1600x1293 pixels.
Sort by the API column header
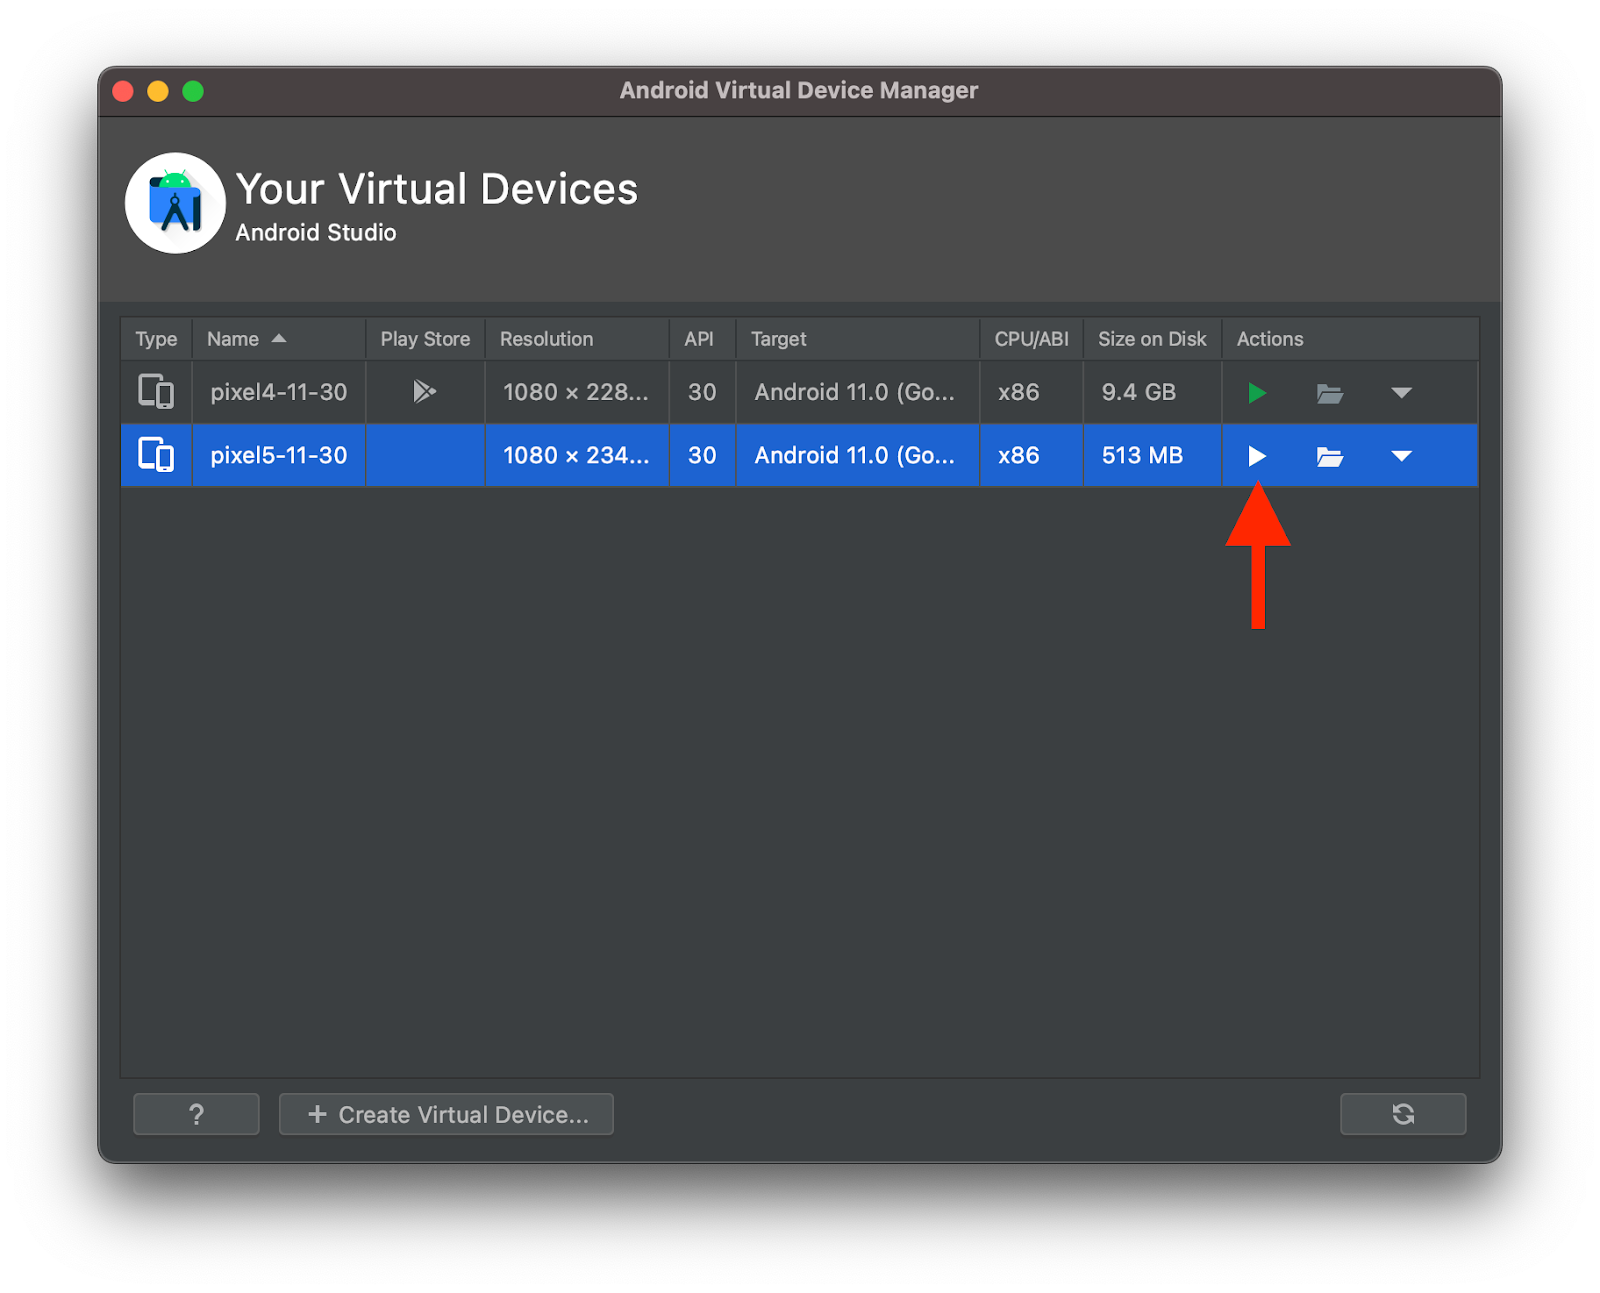point(702,339)
